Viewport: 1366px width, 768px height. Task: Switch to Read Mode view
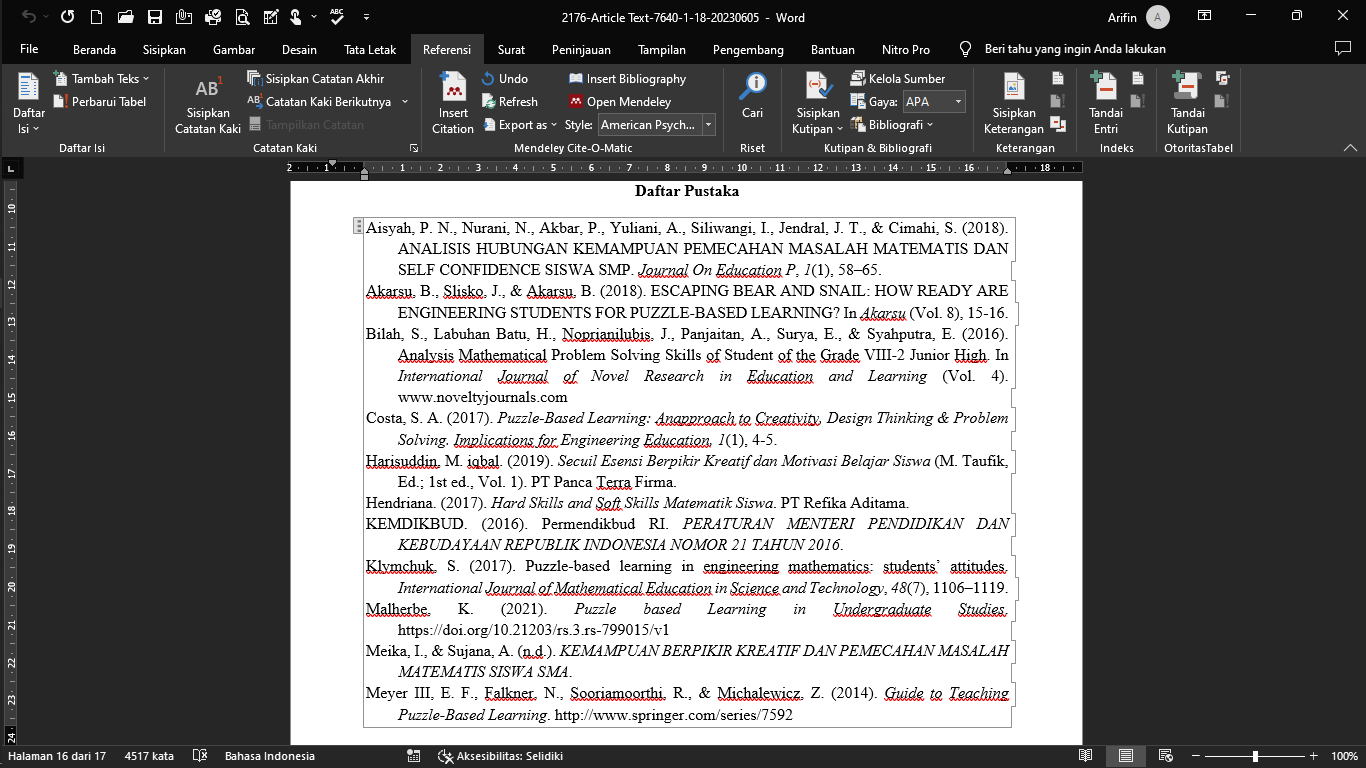[x=1086, y=756]
